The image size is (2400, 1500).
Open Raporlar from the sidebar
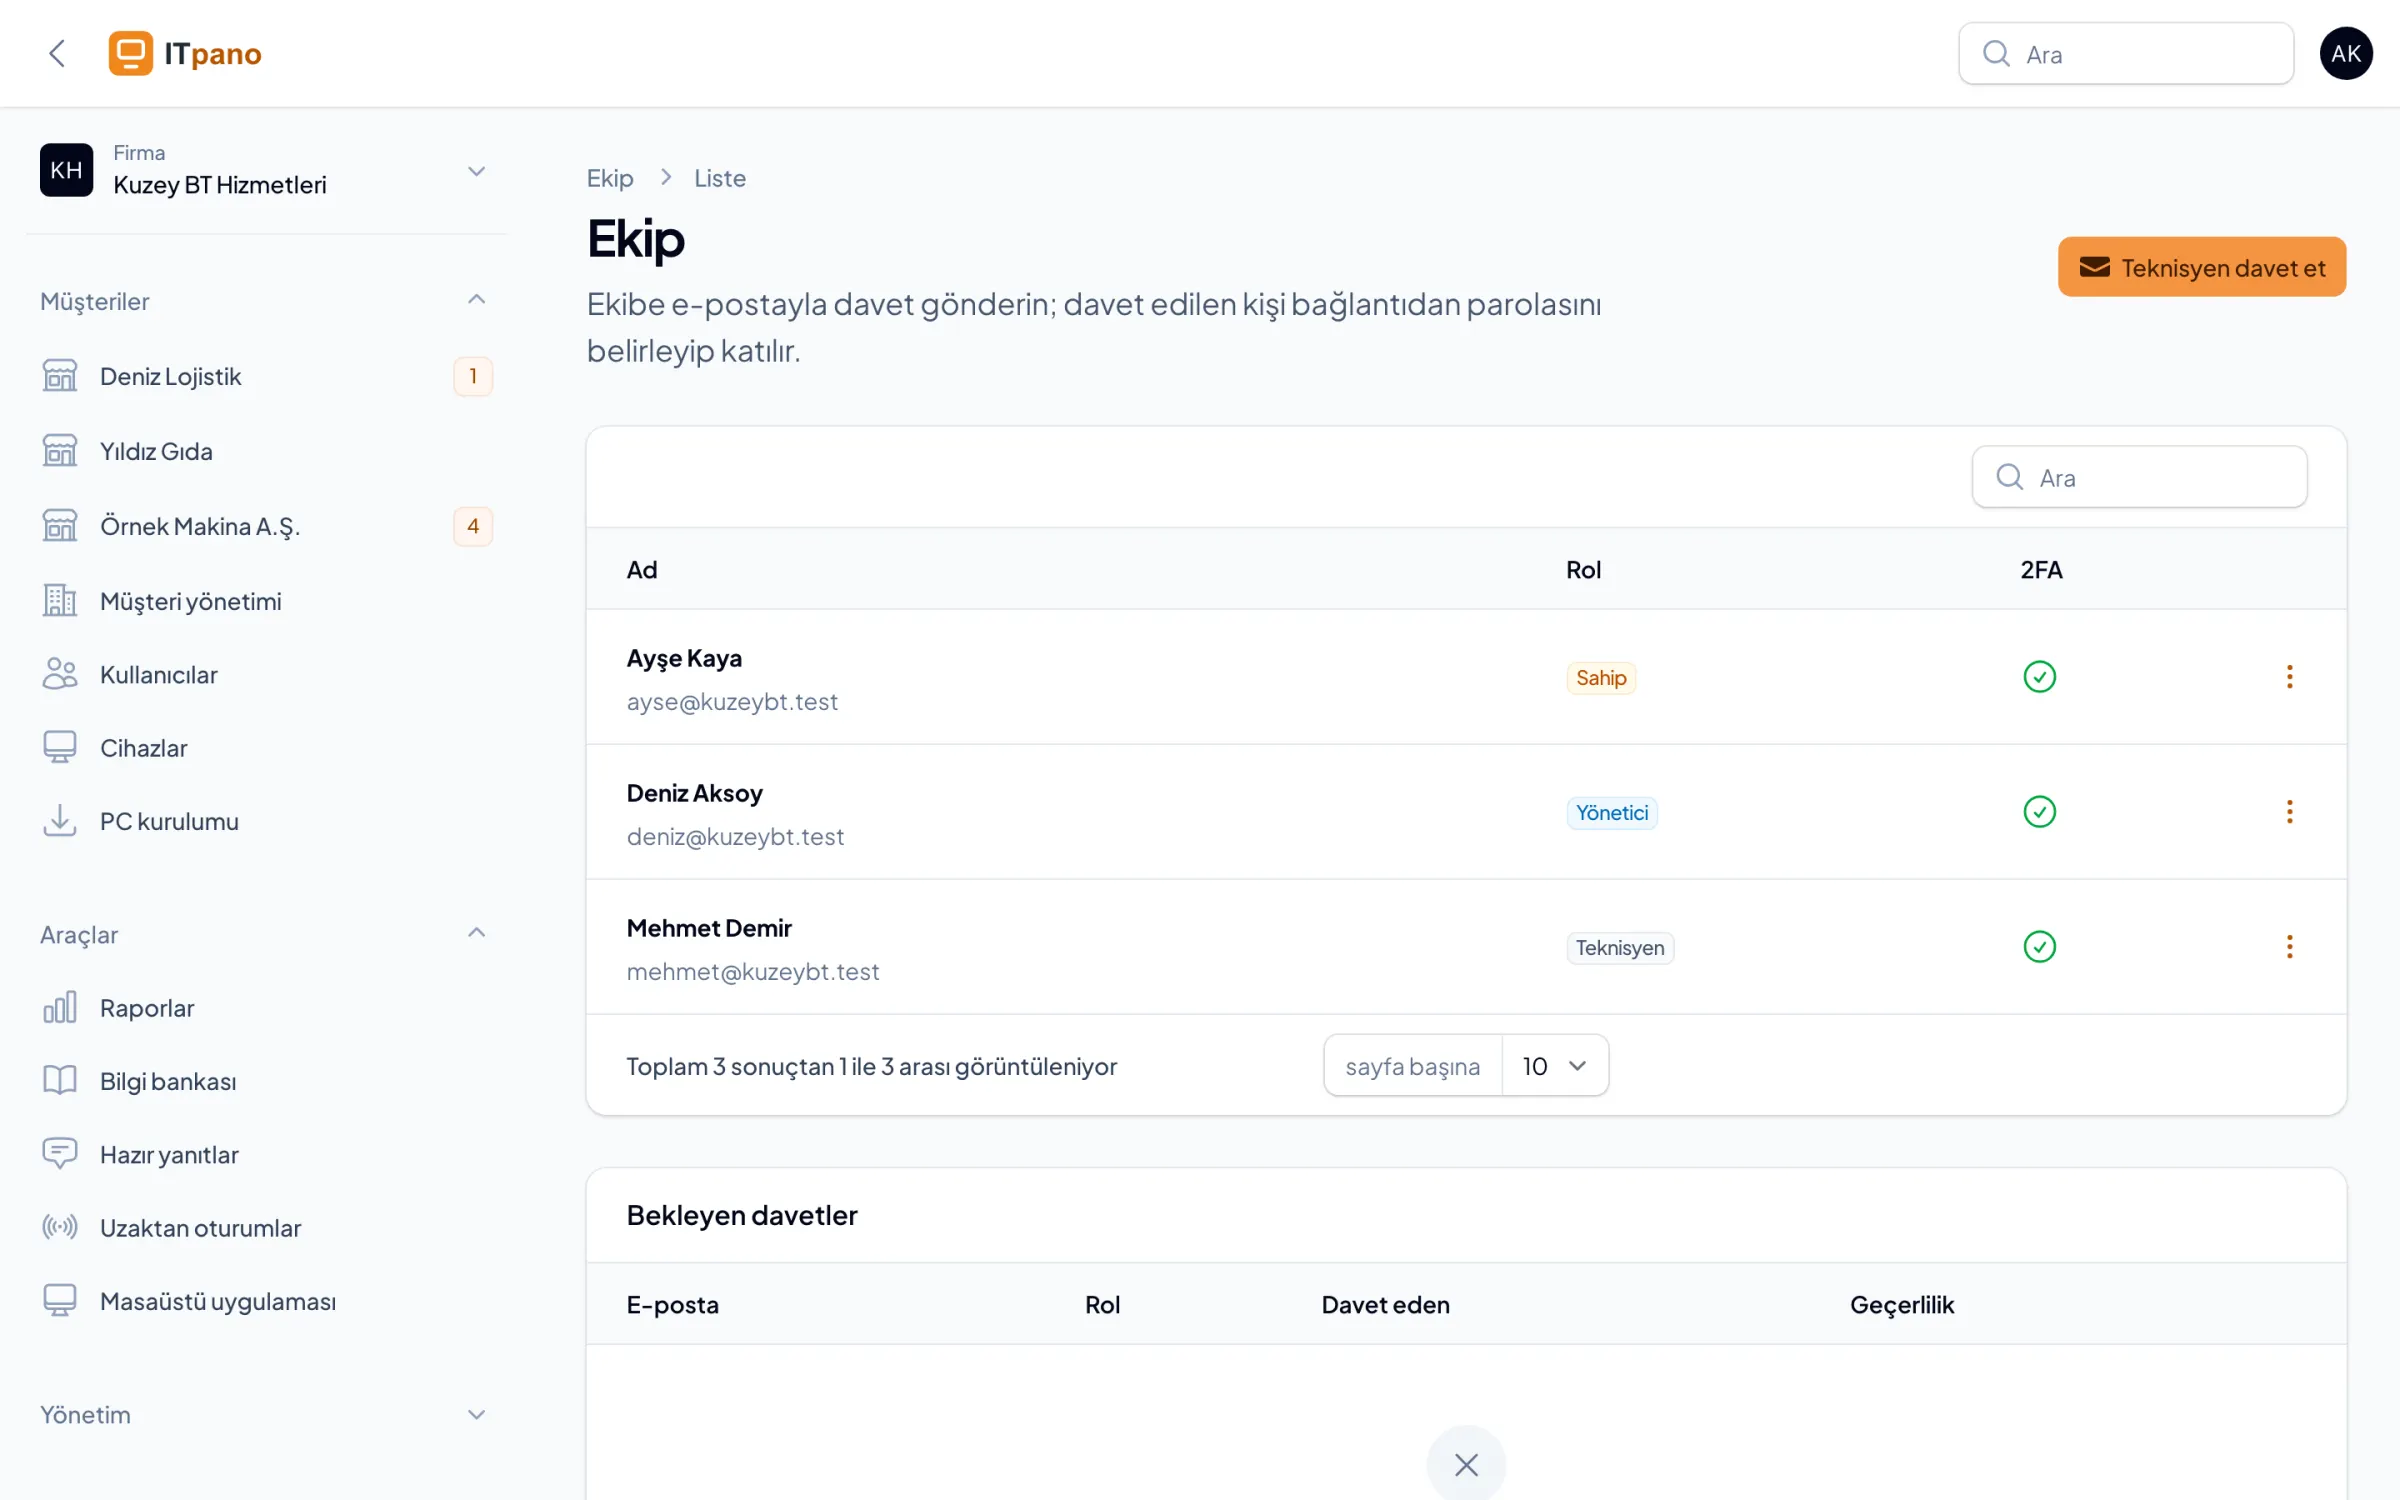point(267,1008)
